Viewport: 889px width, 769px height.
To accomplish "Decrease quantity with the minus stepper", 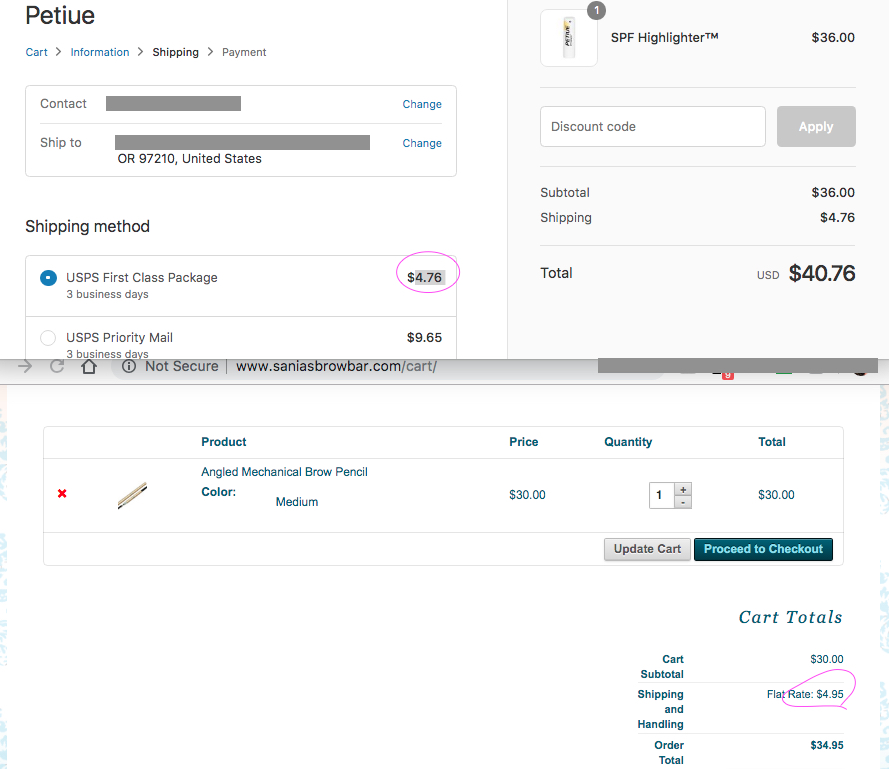I will (x=683, y=502).
